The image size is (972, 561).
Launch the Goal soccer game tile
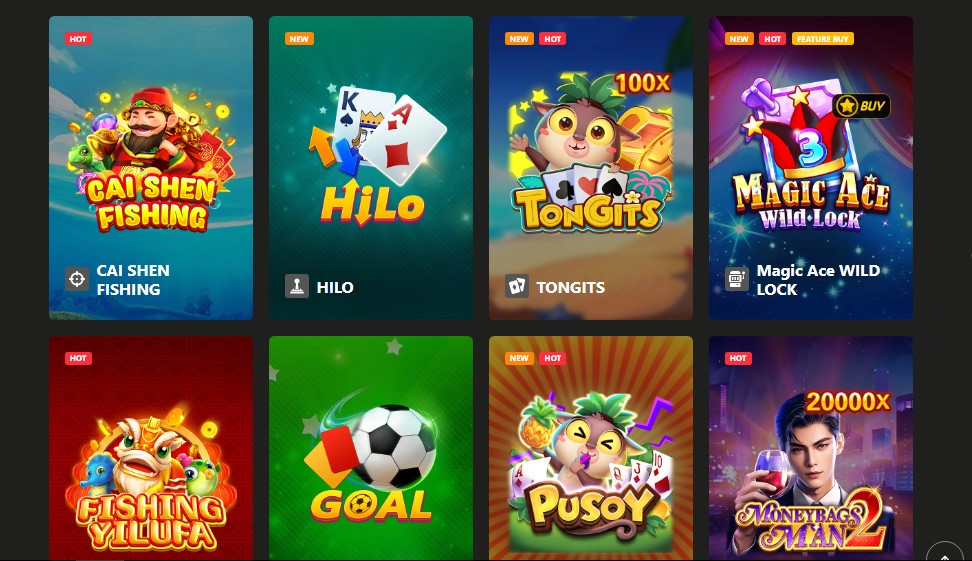point(371,448)
